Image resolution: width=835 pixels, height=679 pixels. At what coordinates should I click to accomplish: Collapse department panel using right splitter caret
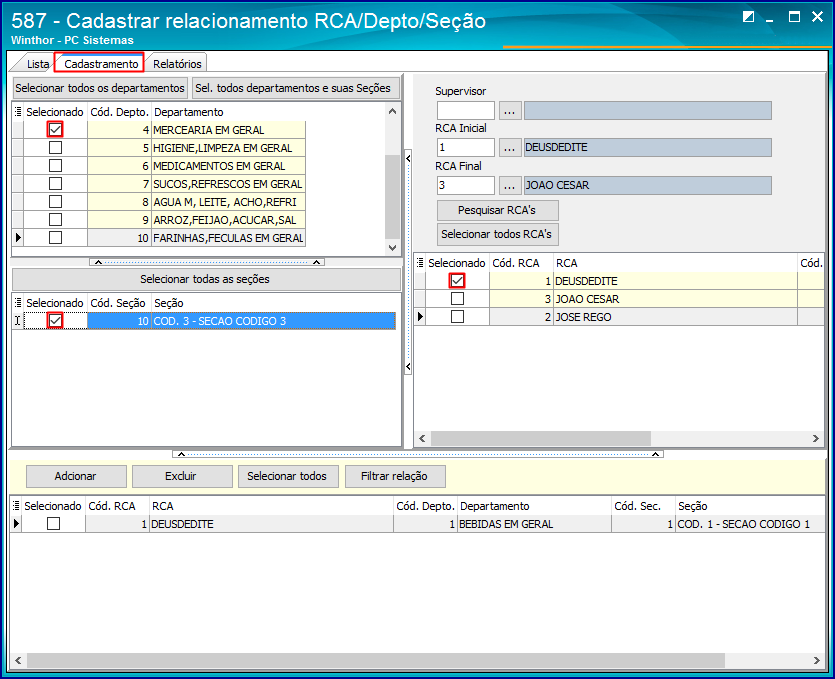[x=316, y=262]
